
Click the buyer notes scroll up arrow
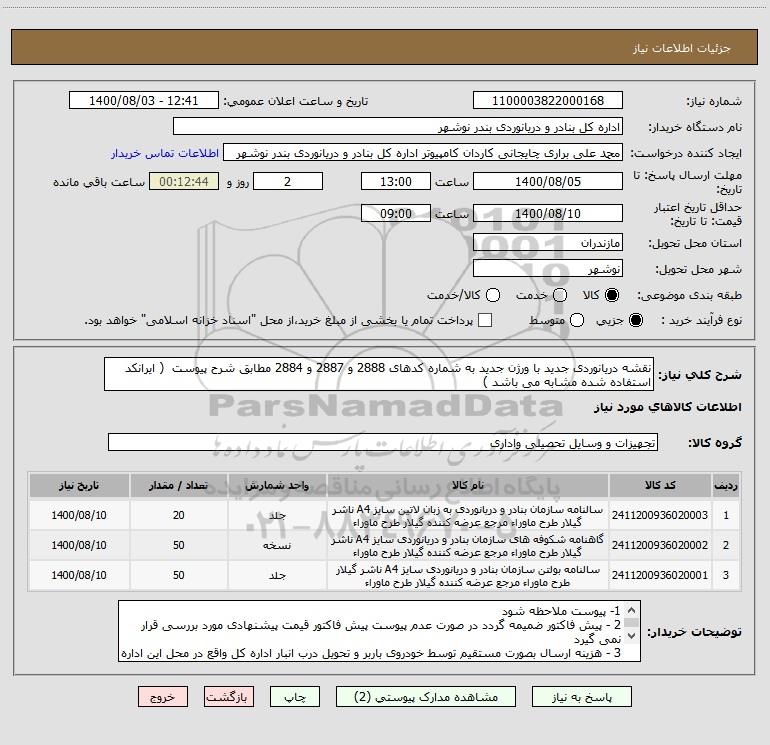point(632,610)
